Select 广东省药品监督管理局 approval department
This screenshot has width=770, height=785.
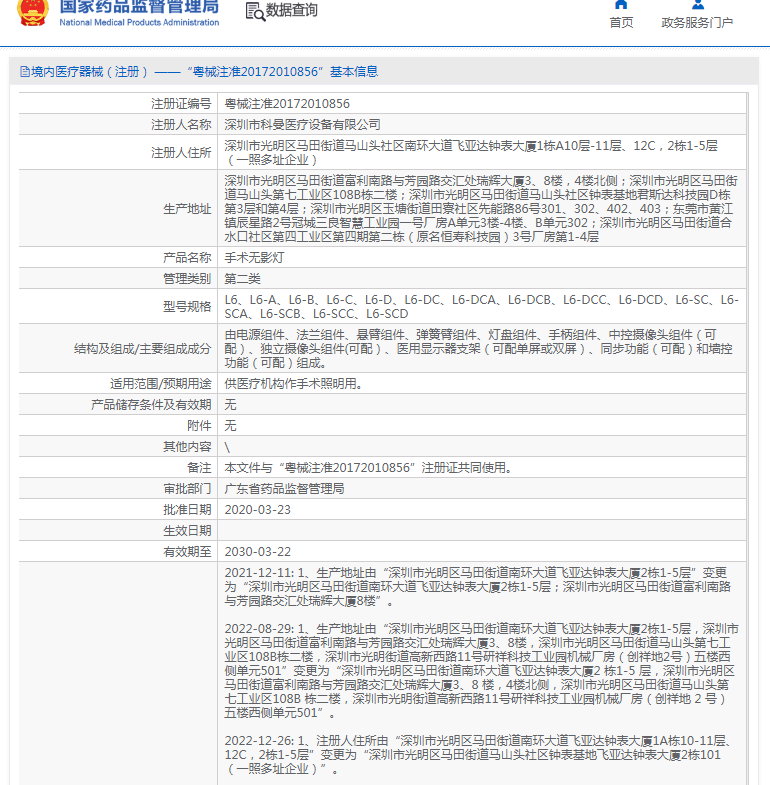tap(284, 489)
